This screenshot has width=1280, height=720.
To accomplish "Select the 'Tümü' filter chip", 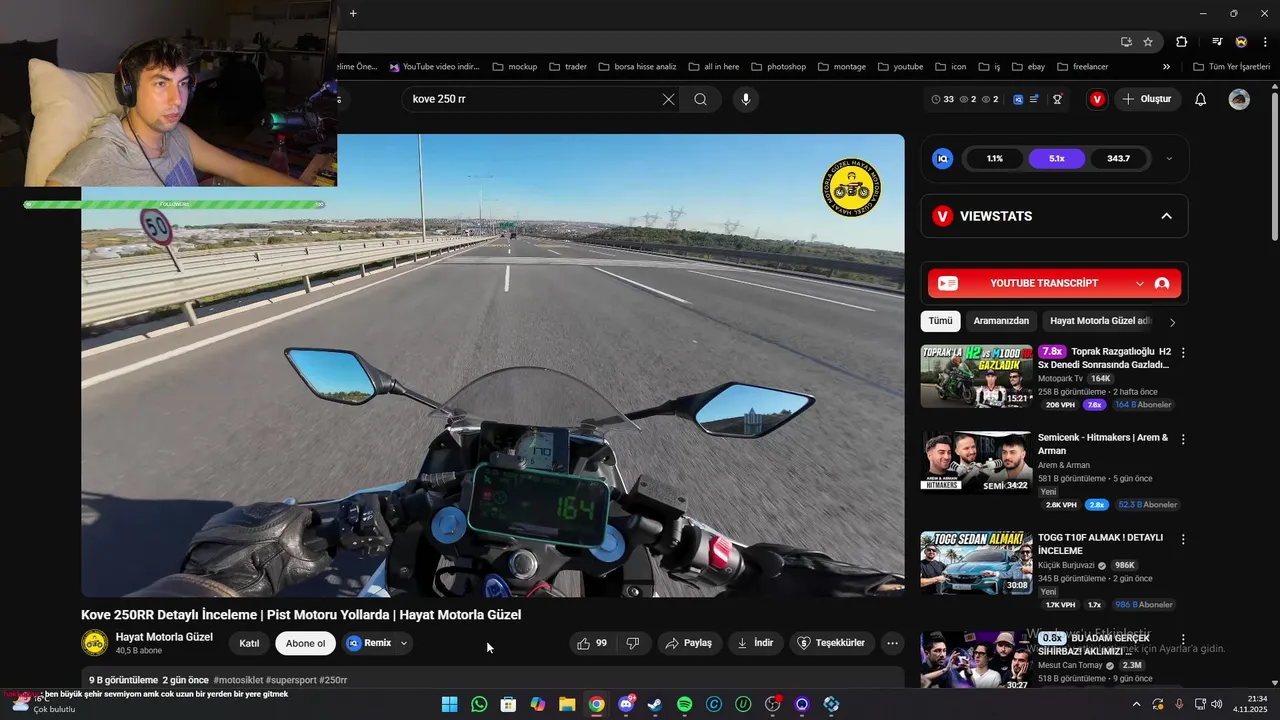I will 940,321.
